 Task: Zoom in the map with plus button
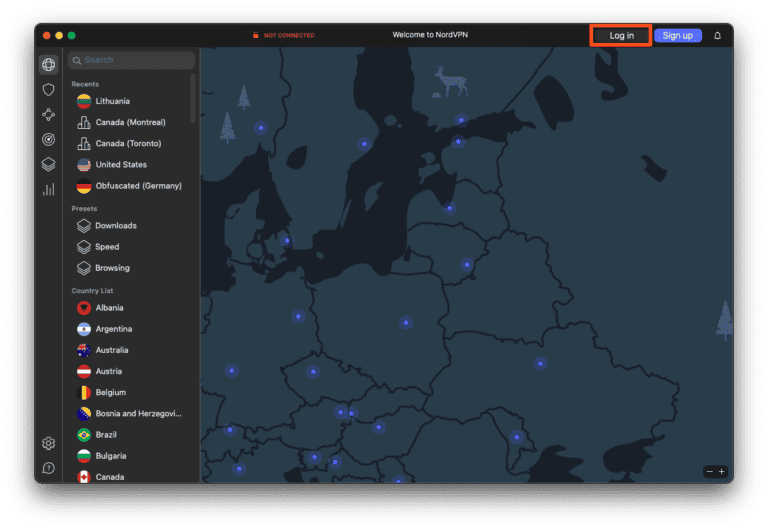coord(721,471)
